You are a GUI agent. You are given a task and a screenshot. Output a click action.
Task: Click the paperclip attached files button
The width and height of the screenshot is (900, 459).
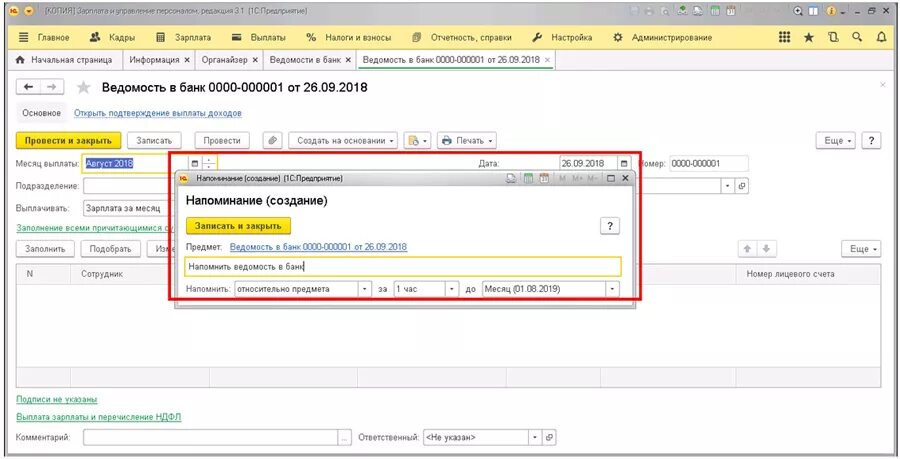pos(273,141)
